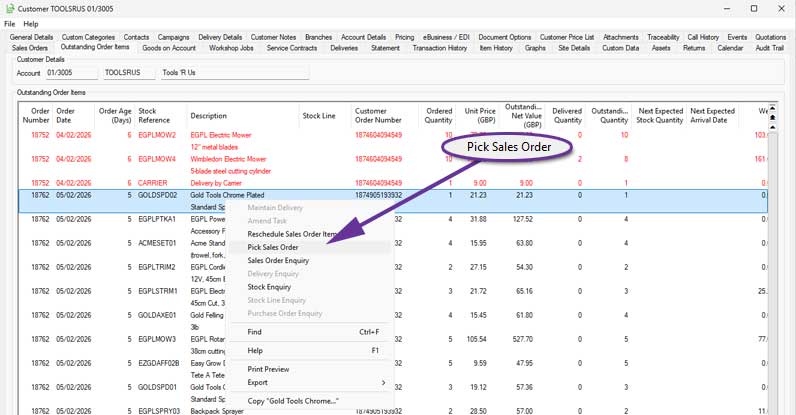Viewport: 796px width, 415px height.
Task: Click Find in the context menu
Action: coord(255,332)
